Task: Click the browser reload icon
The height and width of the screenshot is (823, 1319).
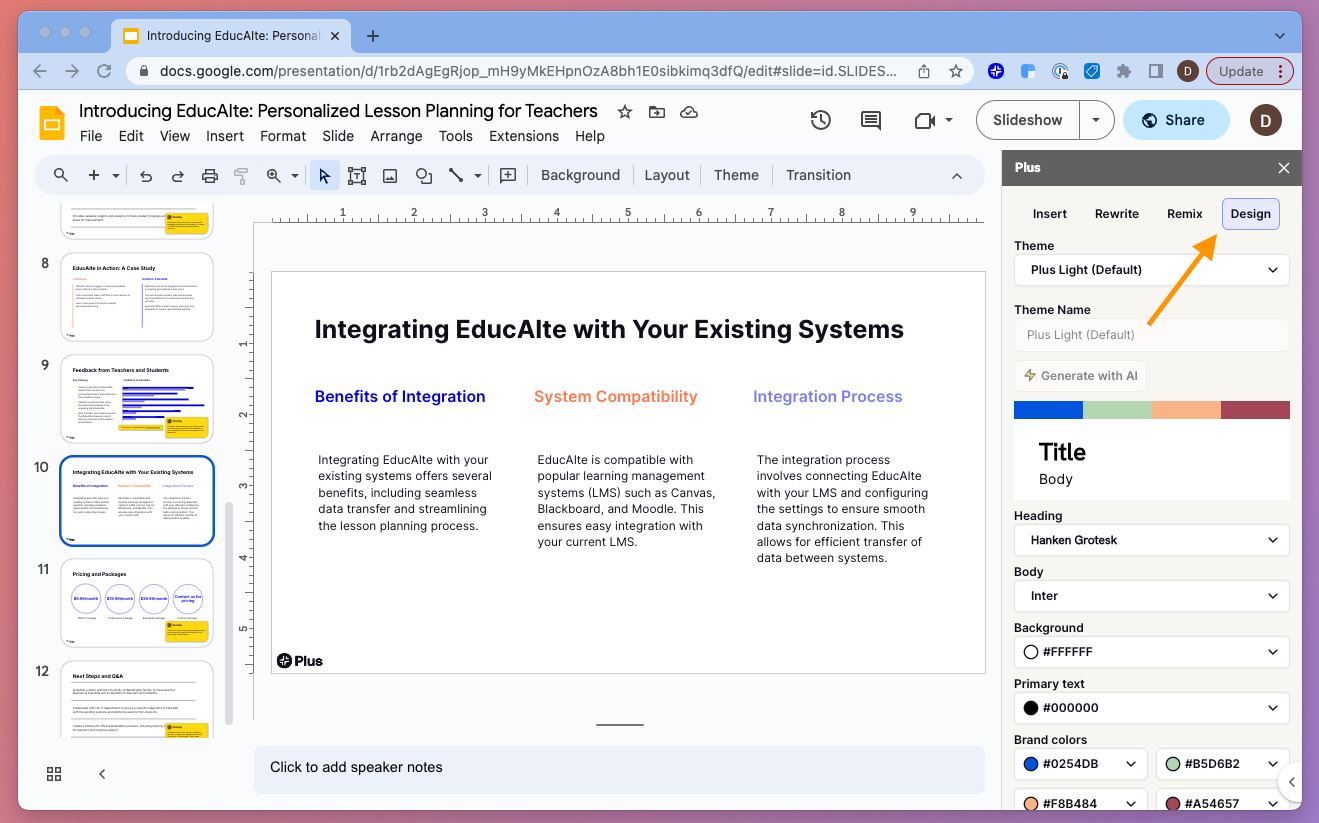Action: pos(104,71)
